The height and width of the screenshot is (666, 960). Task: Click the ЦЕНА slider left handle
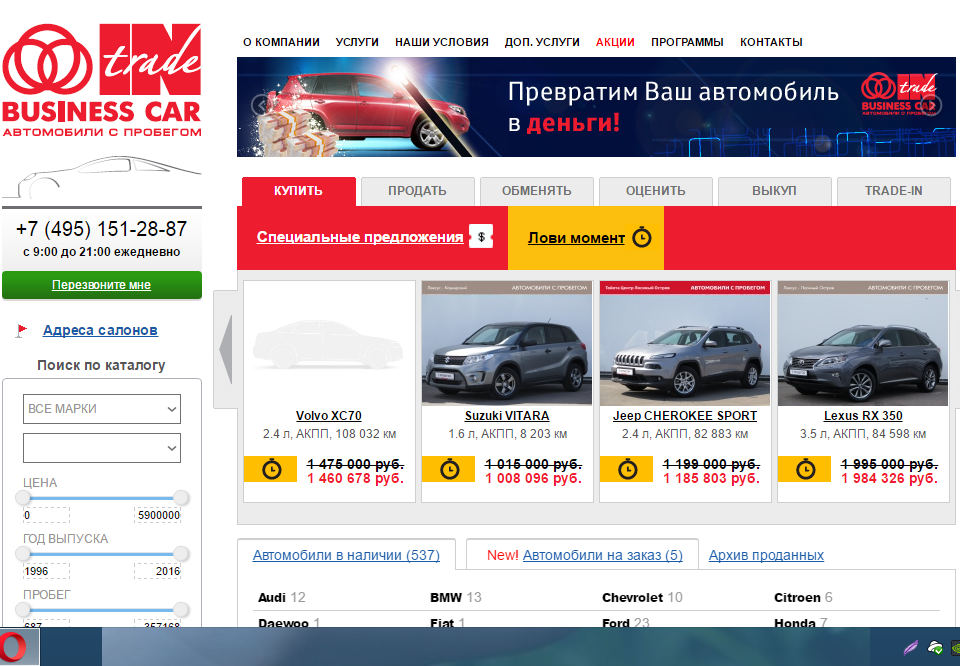pos(23,498)
